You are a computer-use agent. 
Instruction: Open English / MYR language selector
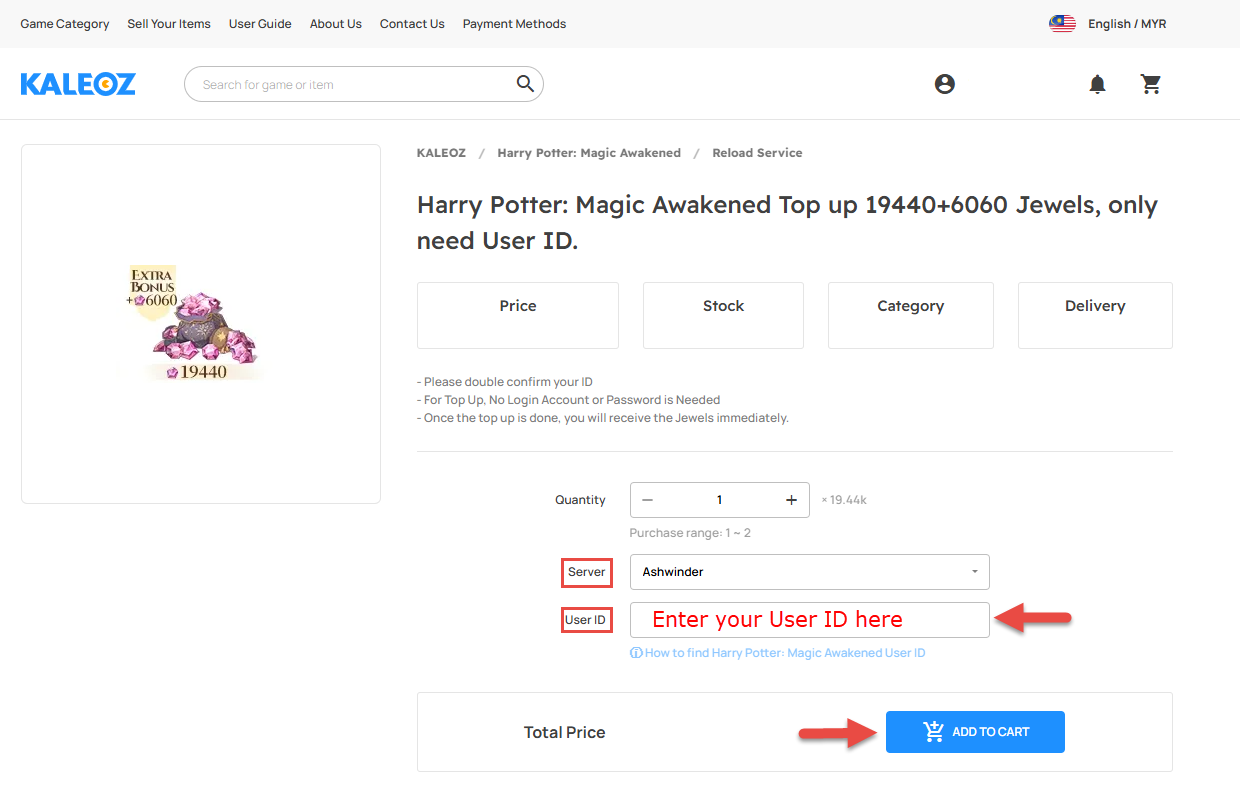point(1127,24)
